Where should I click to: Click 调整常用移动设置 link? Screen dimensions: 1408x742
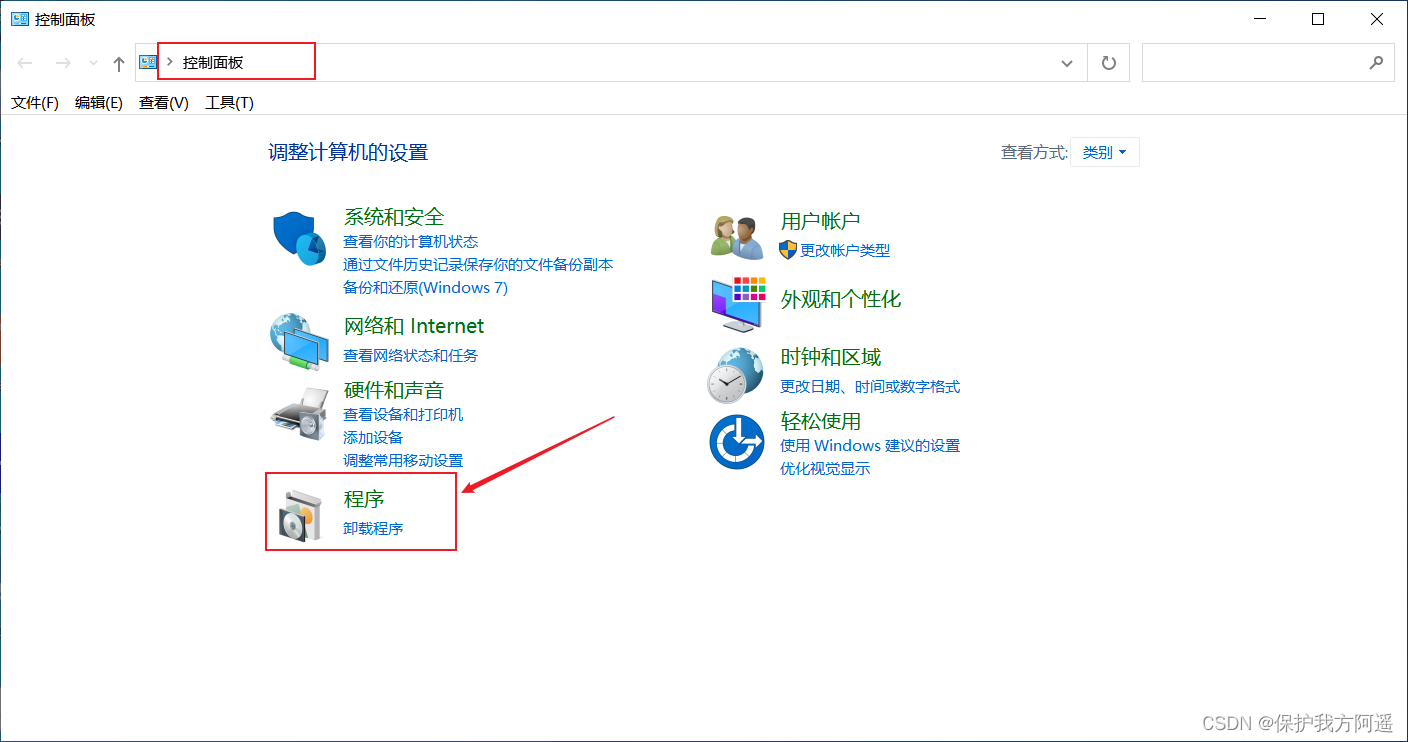[x=403, y=460]
